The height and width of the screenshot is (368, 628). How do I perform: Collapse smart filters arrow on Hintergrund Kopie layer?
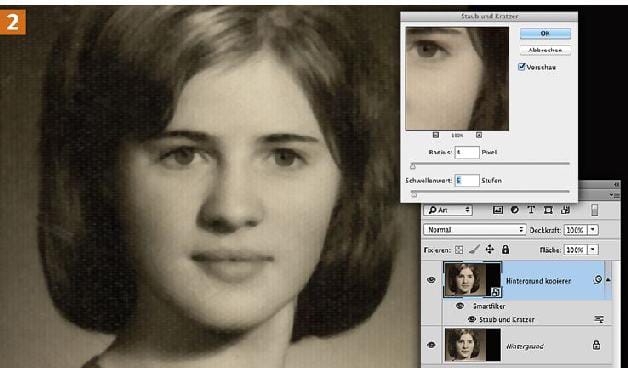click(x=608, y=280)
